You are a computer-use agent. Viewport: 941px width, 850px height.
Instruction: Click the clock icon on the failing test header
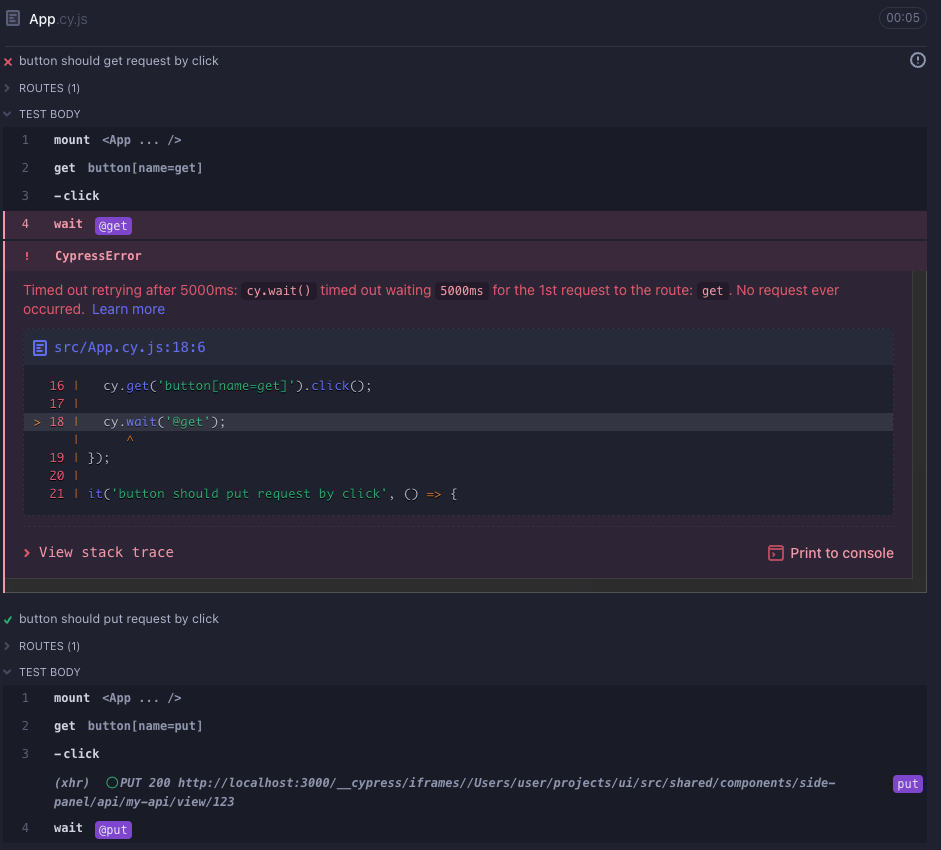tap(917, 60)
